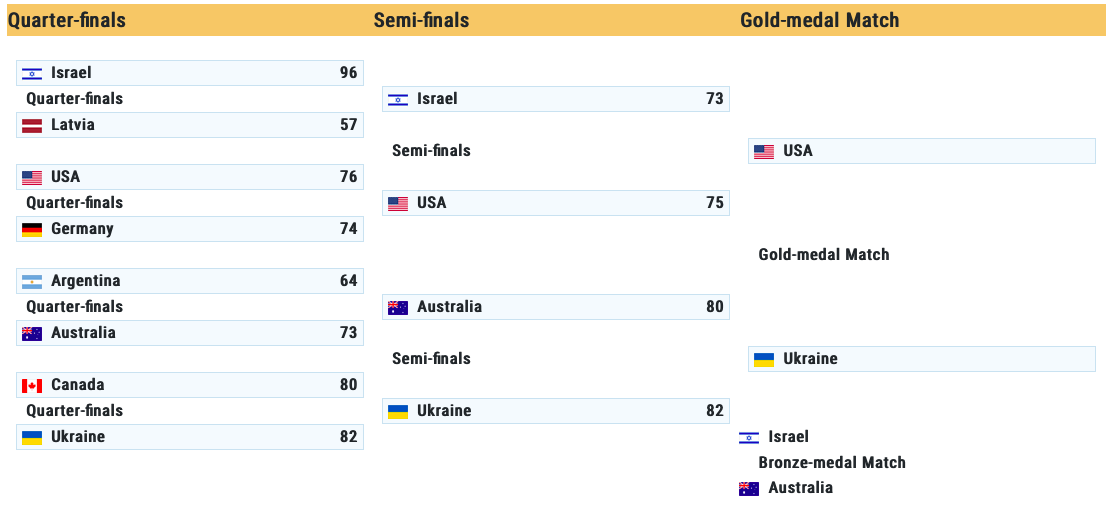Open the Semi-finals link between Israel and USA

point(431,151)
